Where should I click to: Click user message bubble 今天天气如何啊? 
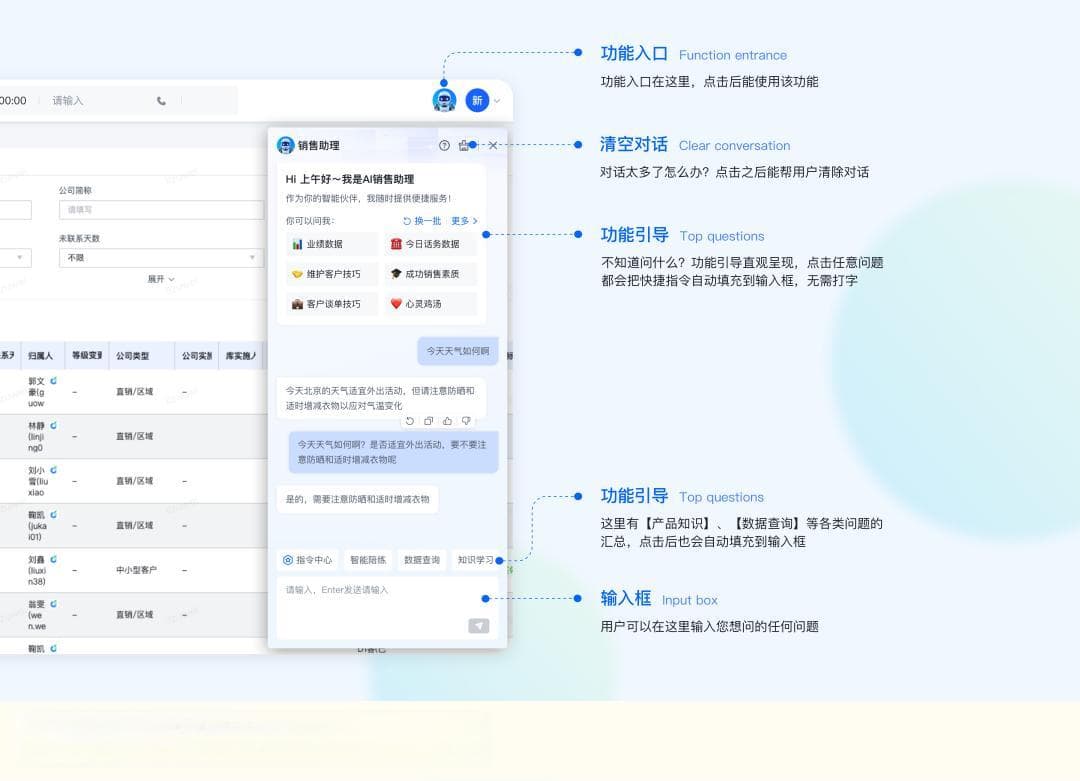tap(457, 351)
